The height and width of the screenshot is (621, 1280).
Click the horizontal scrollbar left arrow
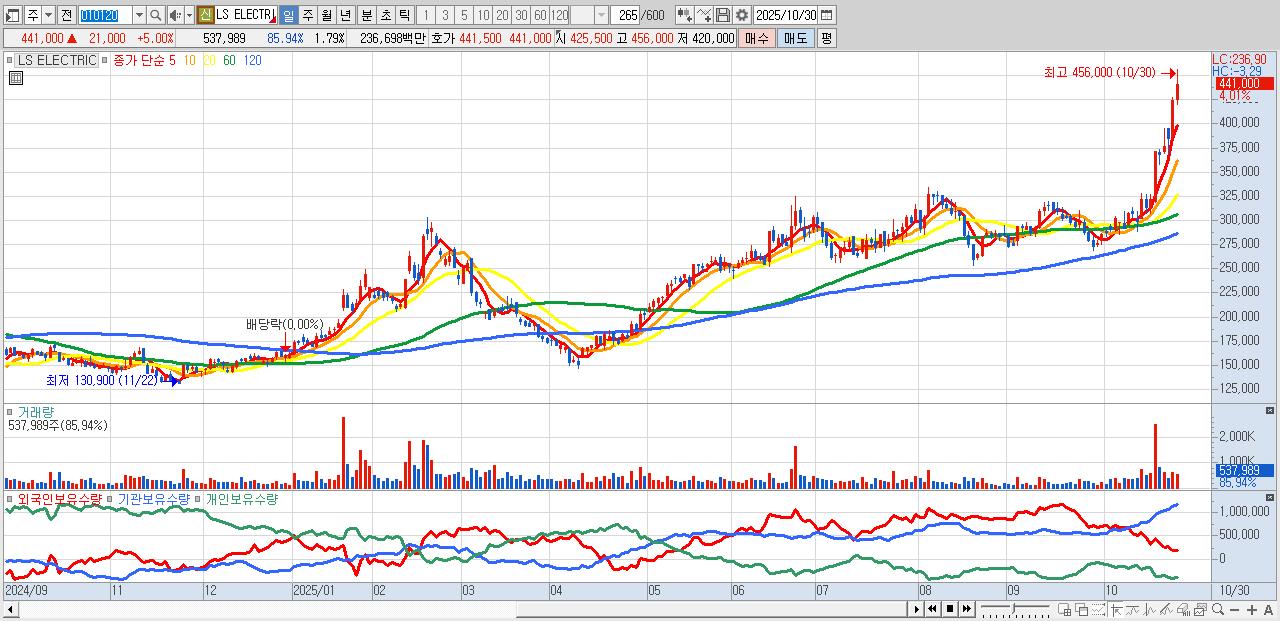(9, 609)
